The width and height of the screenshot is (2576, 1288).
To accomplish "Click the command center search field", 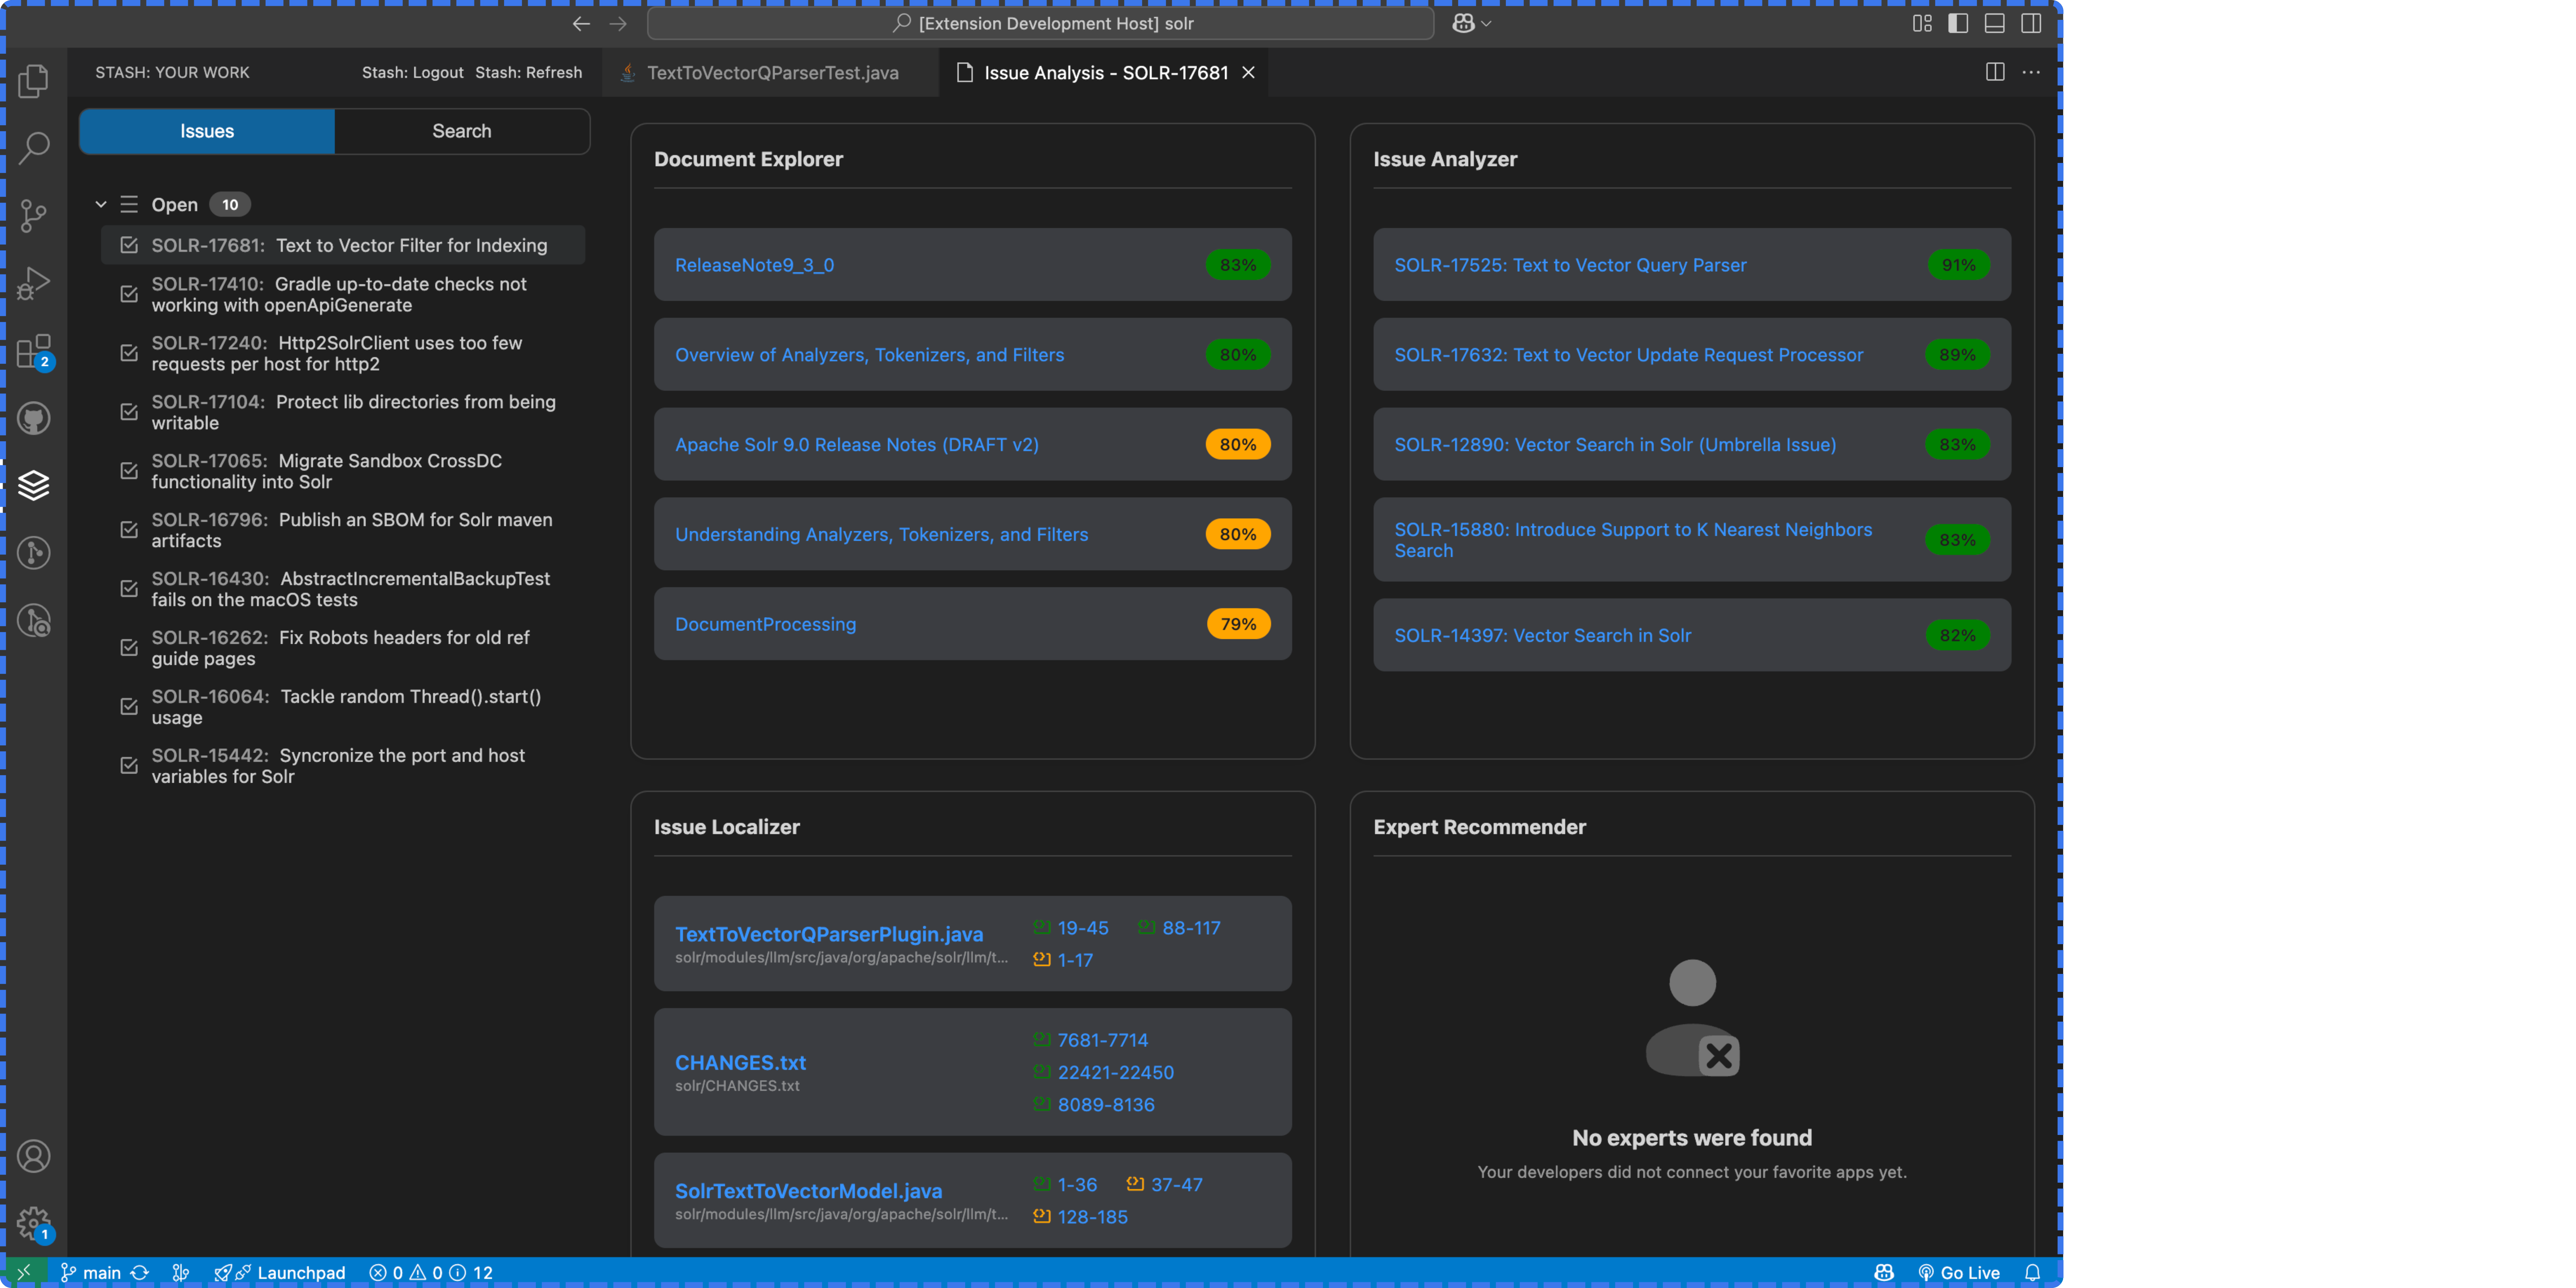I will [x=1040, y=23].
